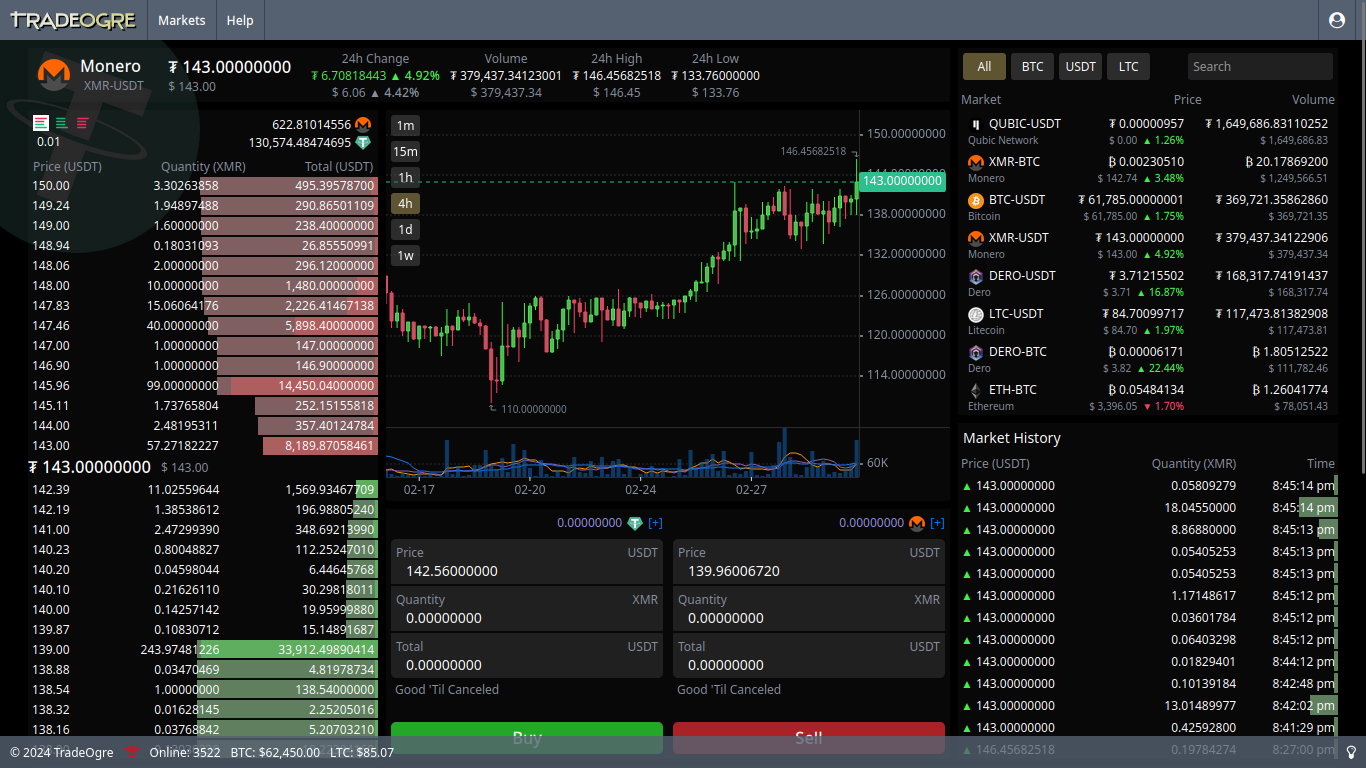Screen dimensions: 1366x768
Task: Click the 02-24 date on chart axis
Action: coord(640,490)
